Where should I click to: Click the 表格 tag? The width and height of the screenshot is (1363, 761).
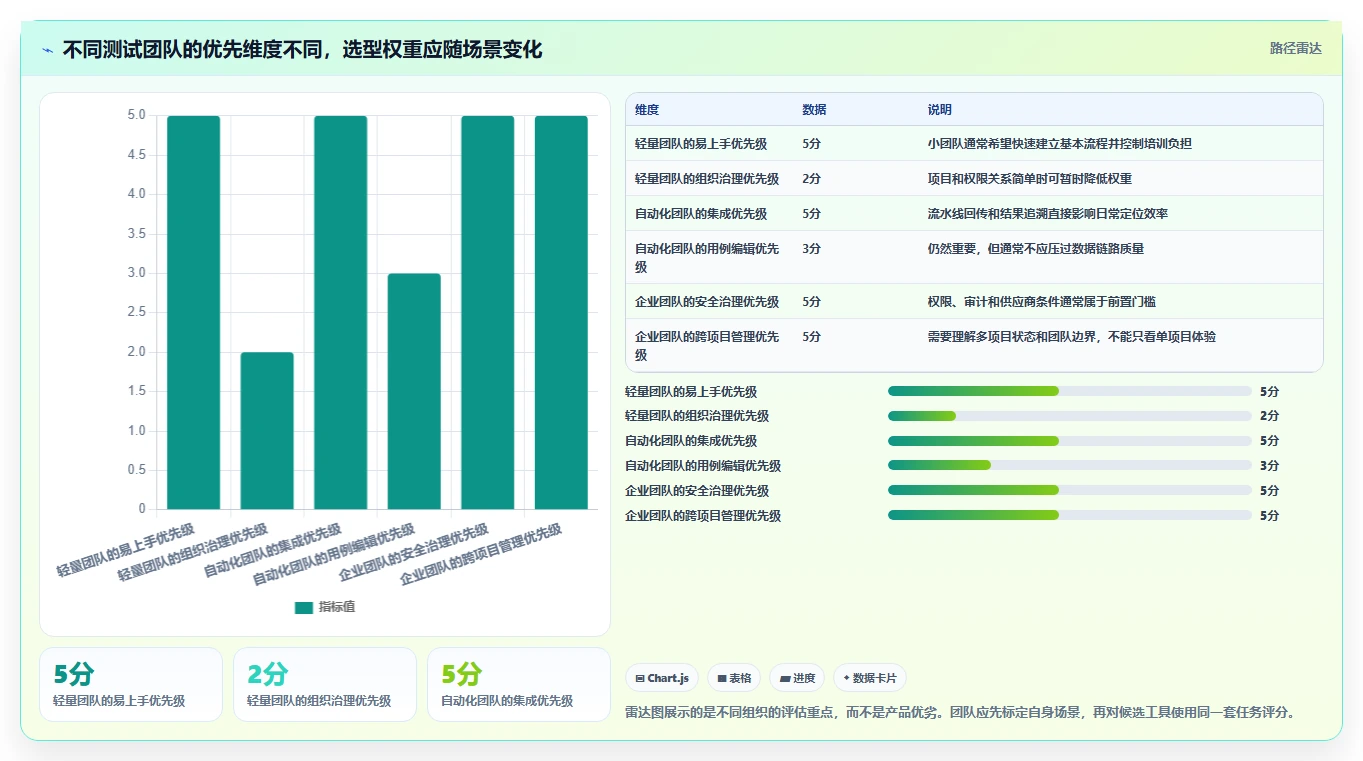pos(734,678)
